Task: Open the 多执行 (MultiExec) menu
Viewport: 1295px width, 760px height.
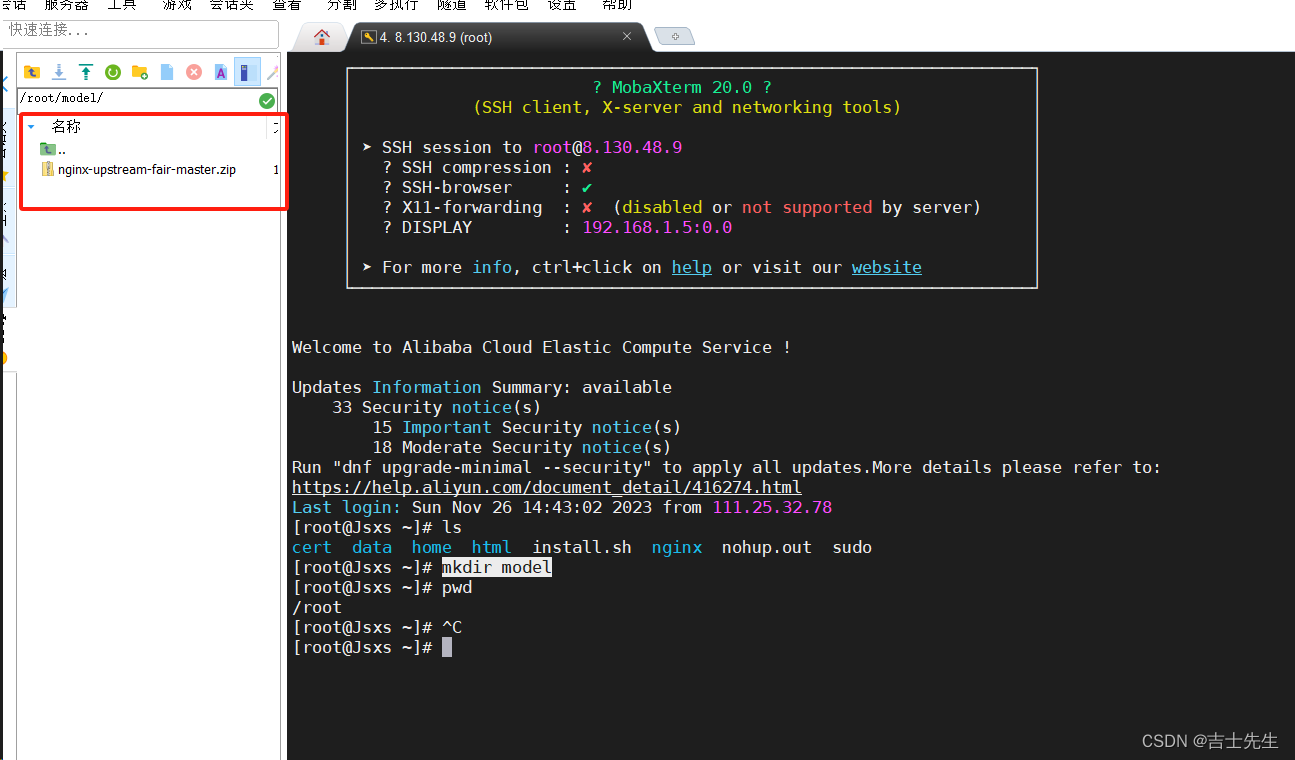Action: click(396, 5)
